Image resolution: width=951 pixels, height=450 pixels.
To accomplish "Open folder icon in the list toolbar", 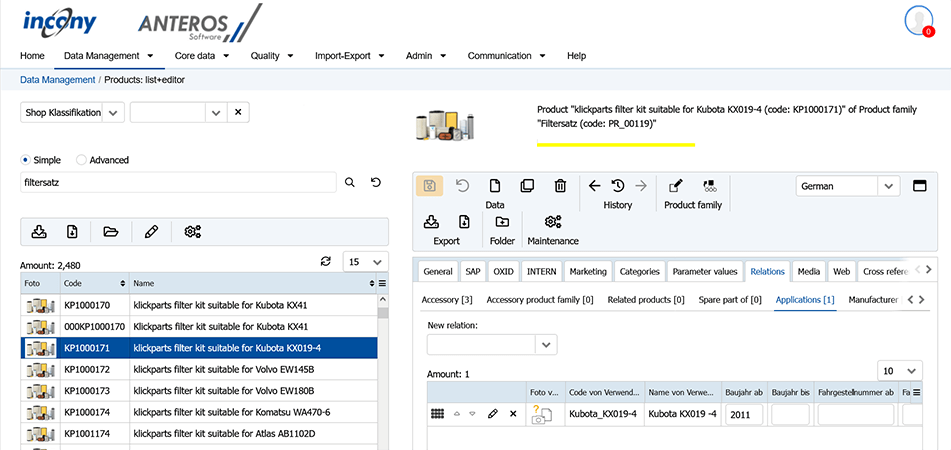I will [x=110, y=231].
